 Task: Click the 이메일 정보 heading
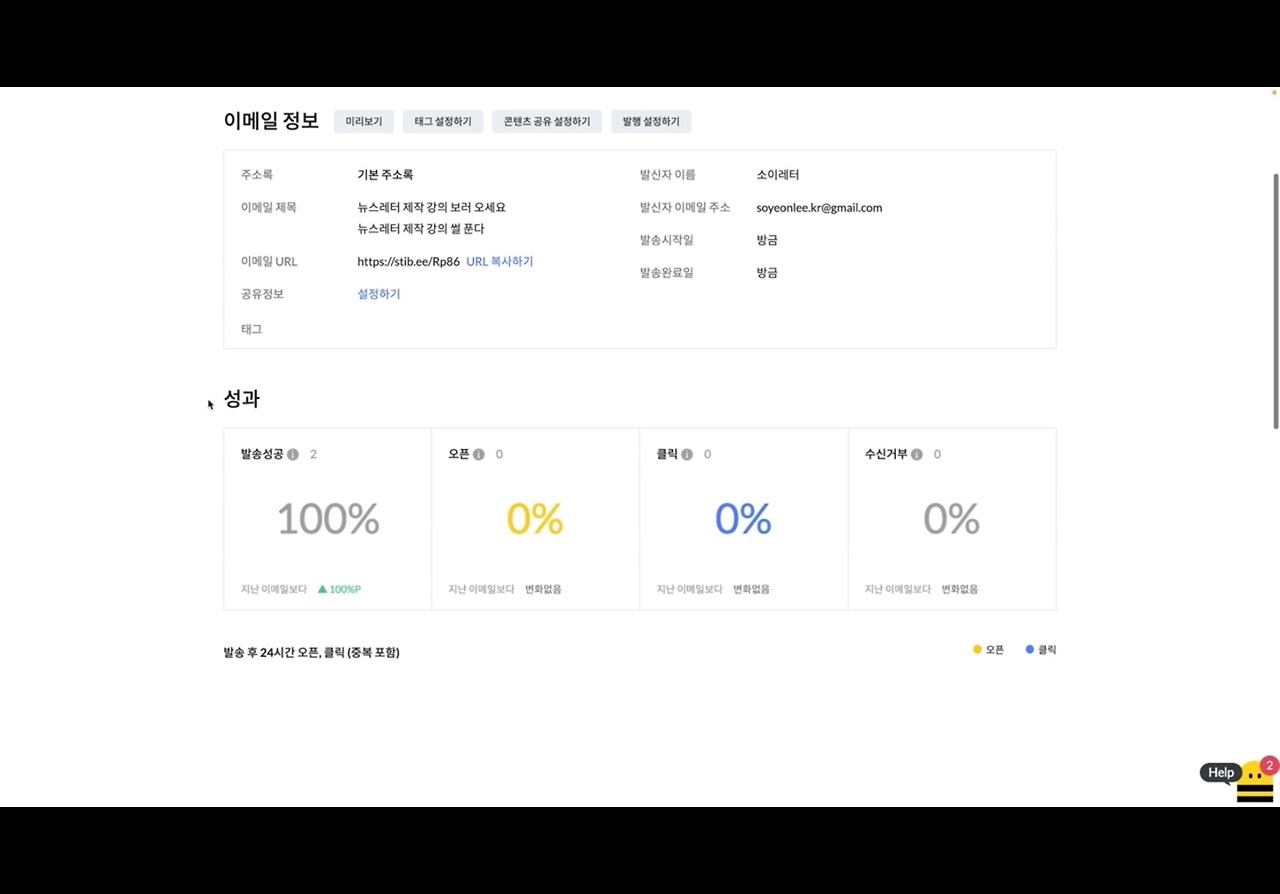[271, 121]
